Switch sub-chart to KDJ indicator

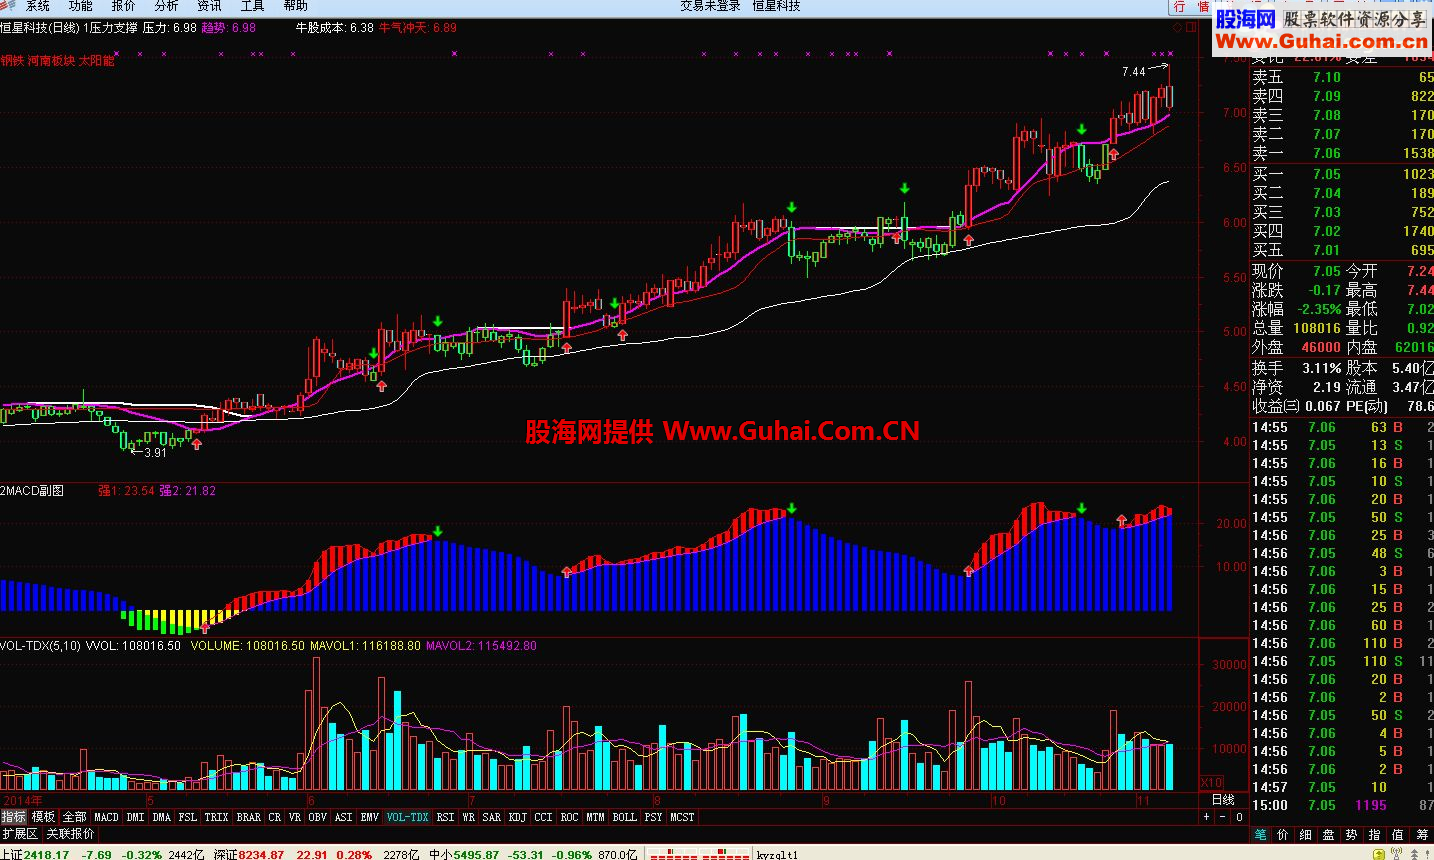tap(517, 817)
